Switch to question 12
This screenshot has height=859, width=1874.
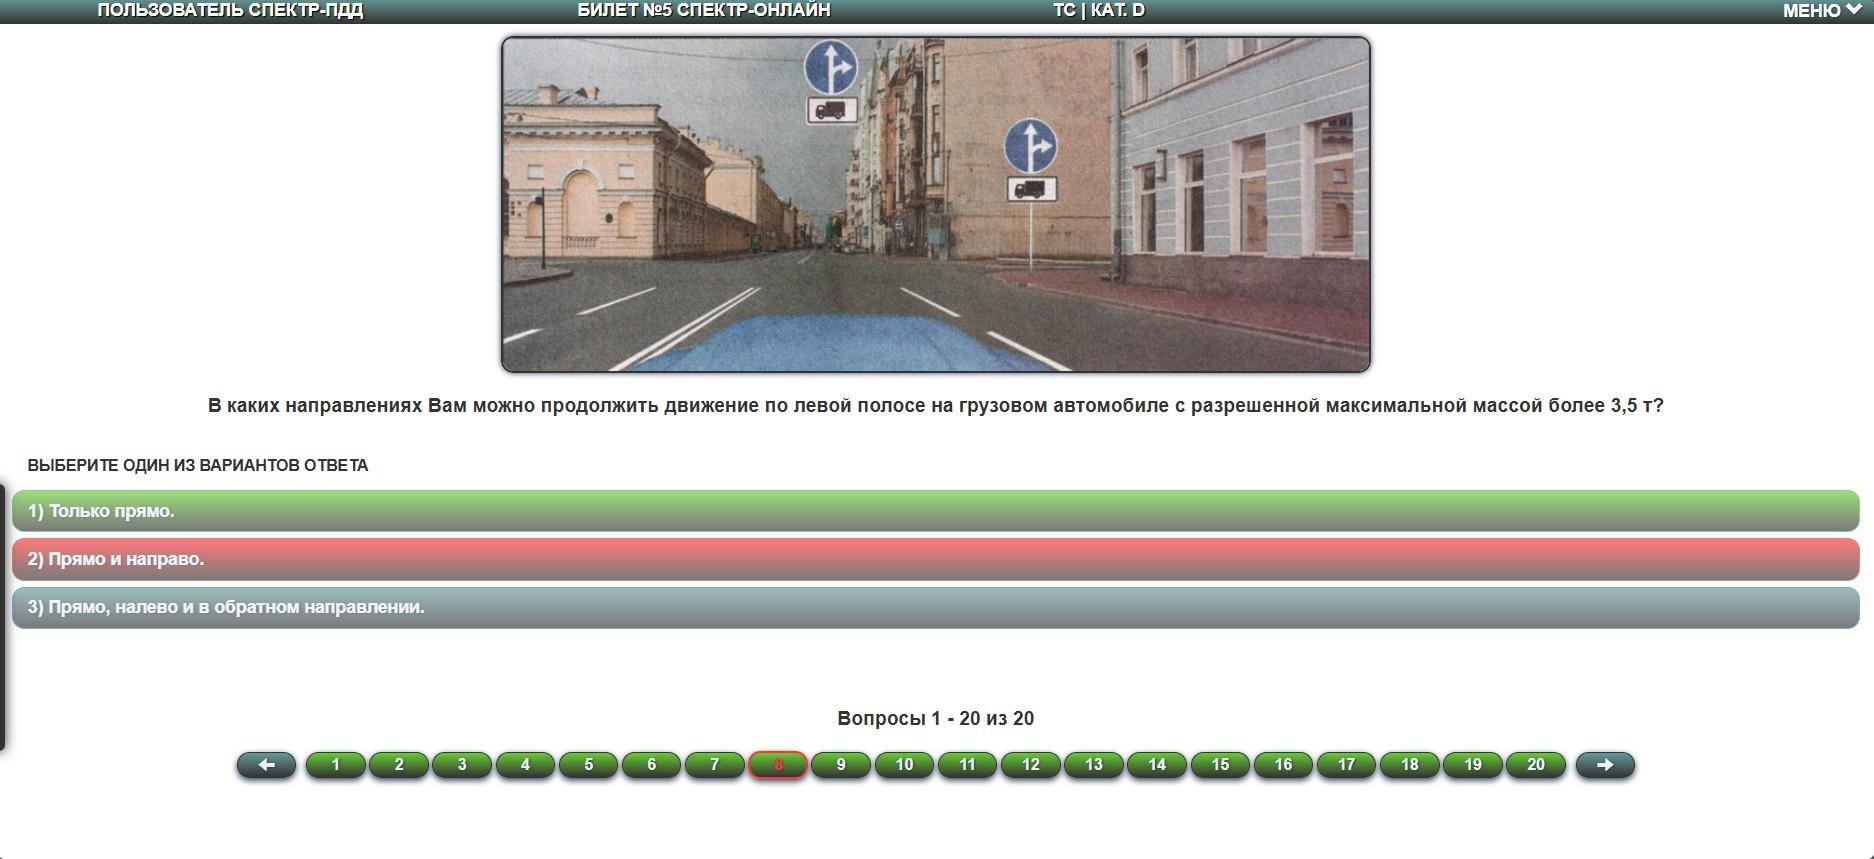coord(1030,765)
